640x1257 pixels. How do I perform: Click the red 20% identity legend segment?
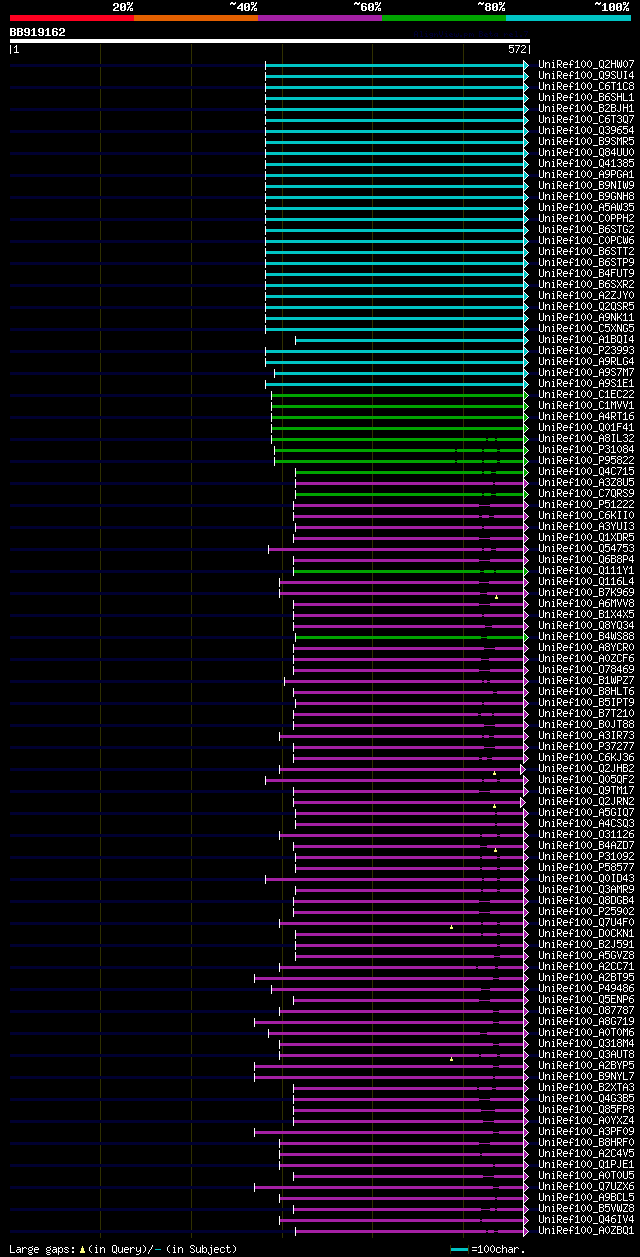click(72, 18)
